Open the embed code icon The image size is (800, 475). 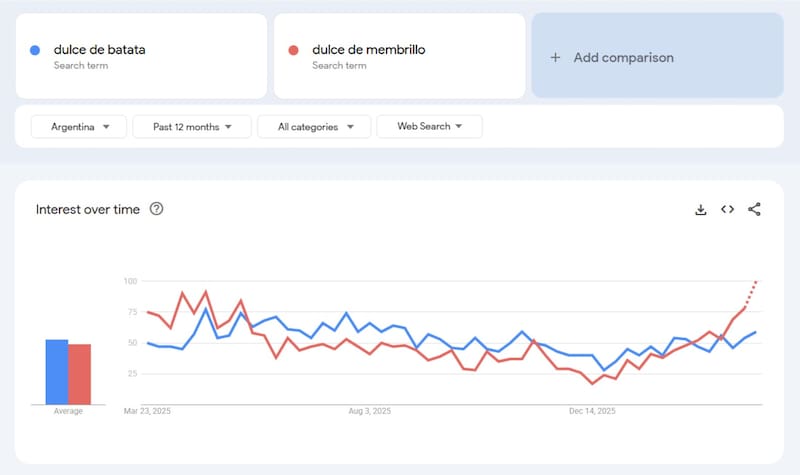(x=728, y=209)
